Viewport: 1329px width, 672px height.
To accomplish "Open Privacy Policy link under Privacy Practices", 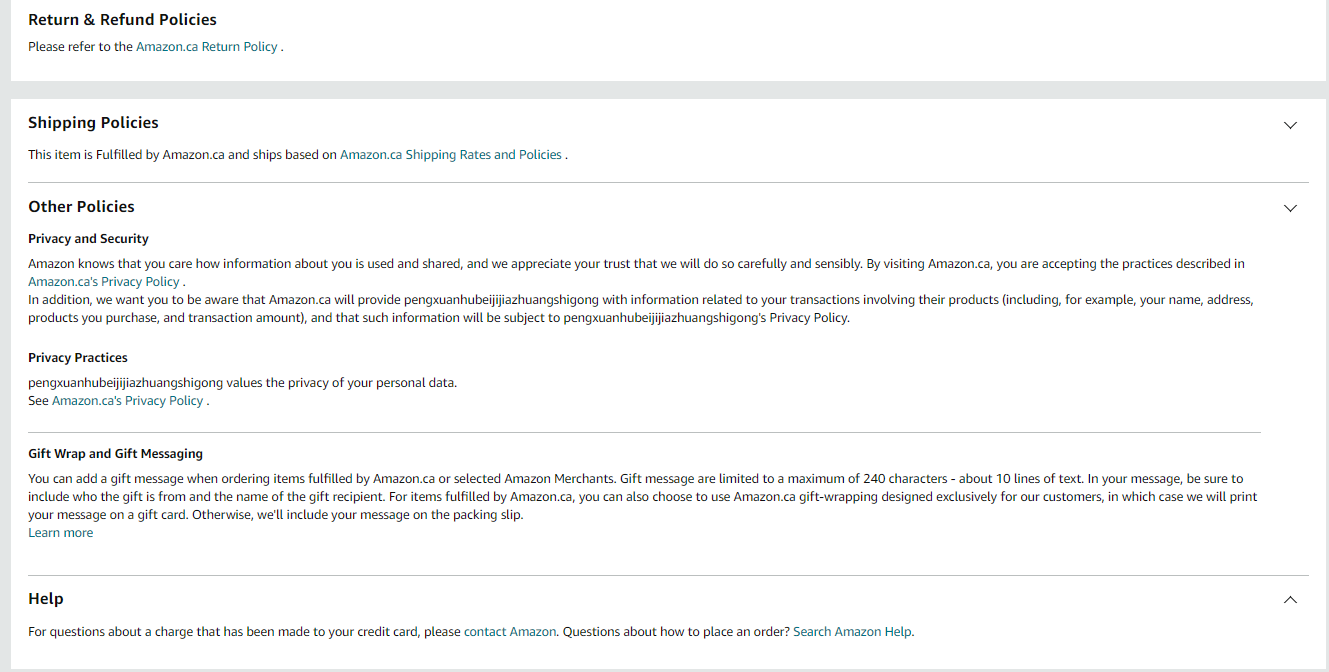I will point(127,401).
